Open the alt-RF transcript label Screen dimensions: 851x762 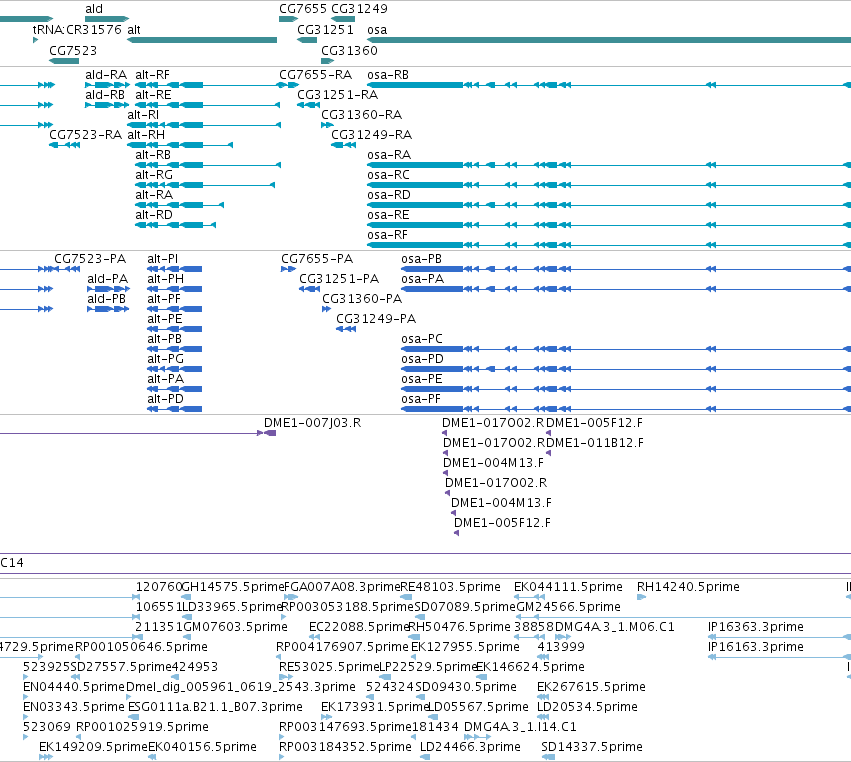[153, 75]
